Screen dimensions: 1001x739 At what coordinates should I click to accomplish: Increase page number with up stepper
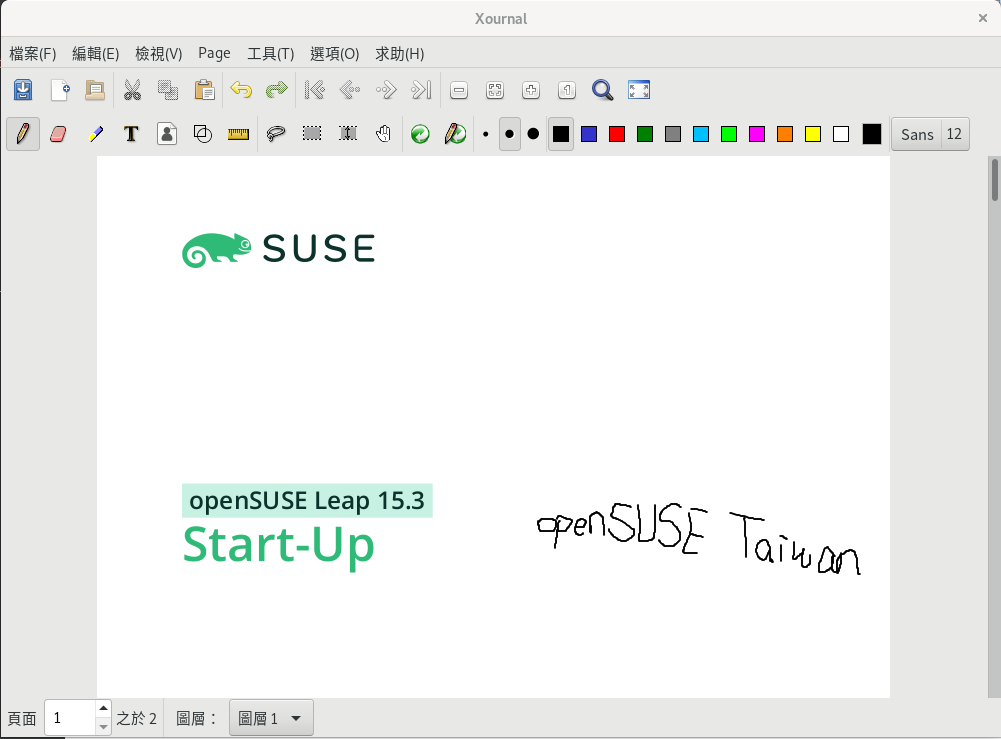coord(103,708)
